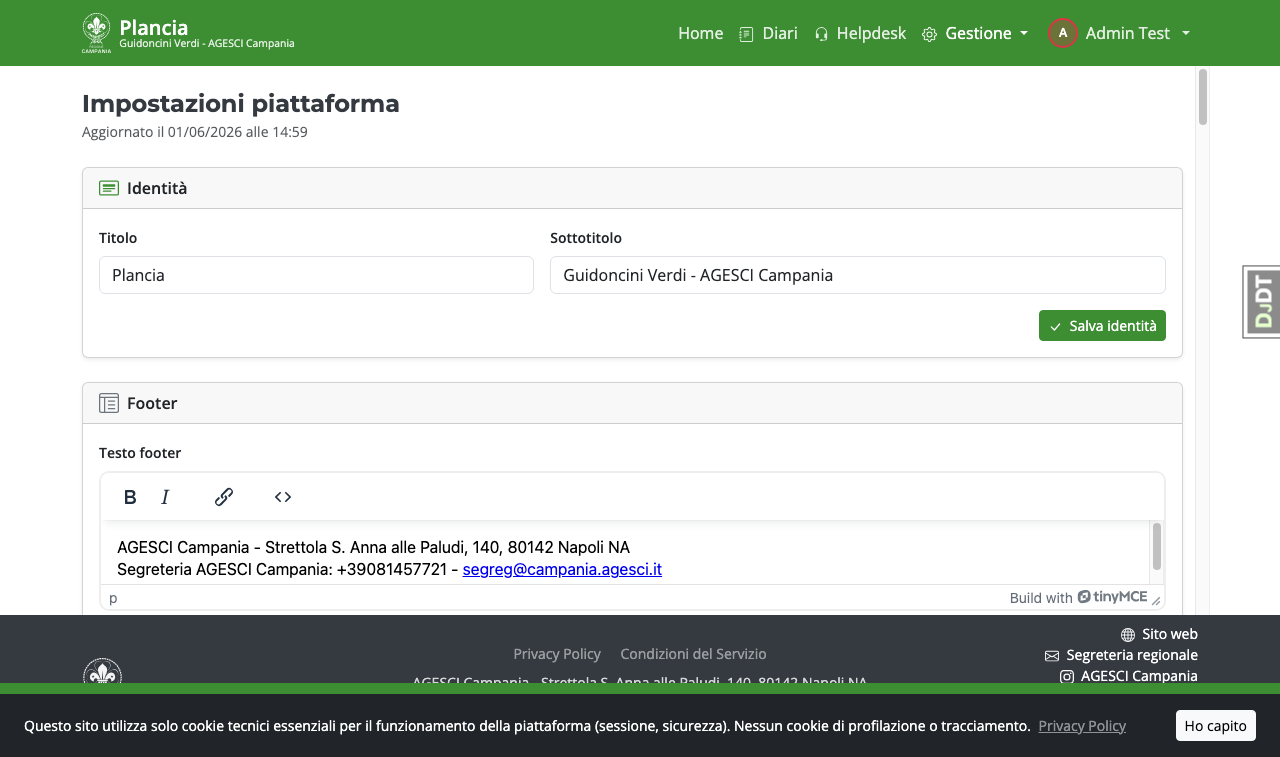Toggle italic formatting in footer editor
The width and height of the screenshot is (1280, 757).
pyautogui.click(x=166, y=497)
